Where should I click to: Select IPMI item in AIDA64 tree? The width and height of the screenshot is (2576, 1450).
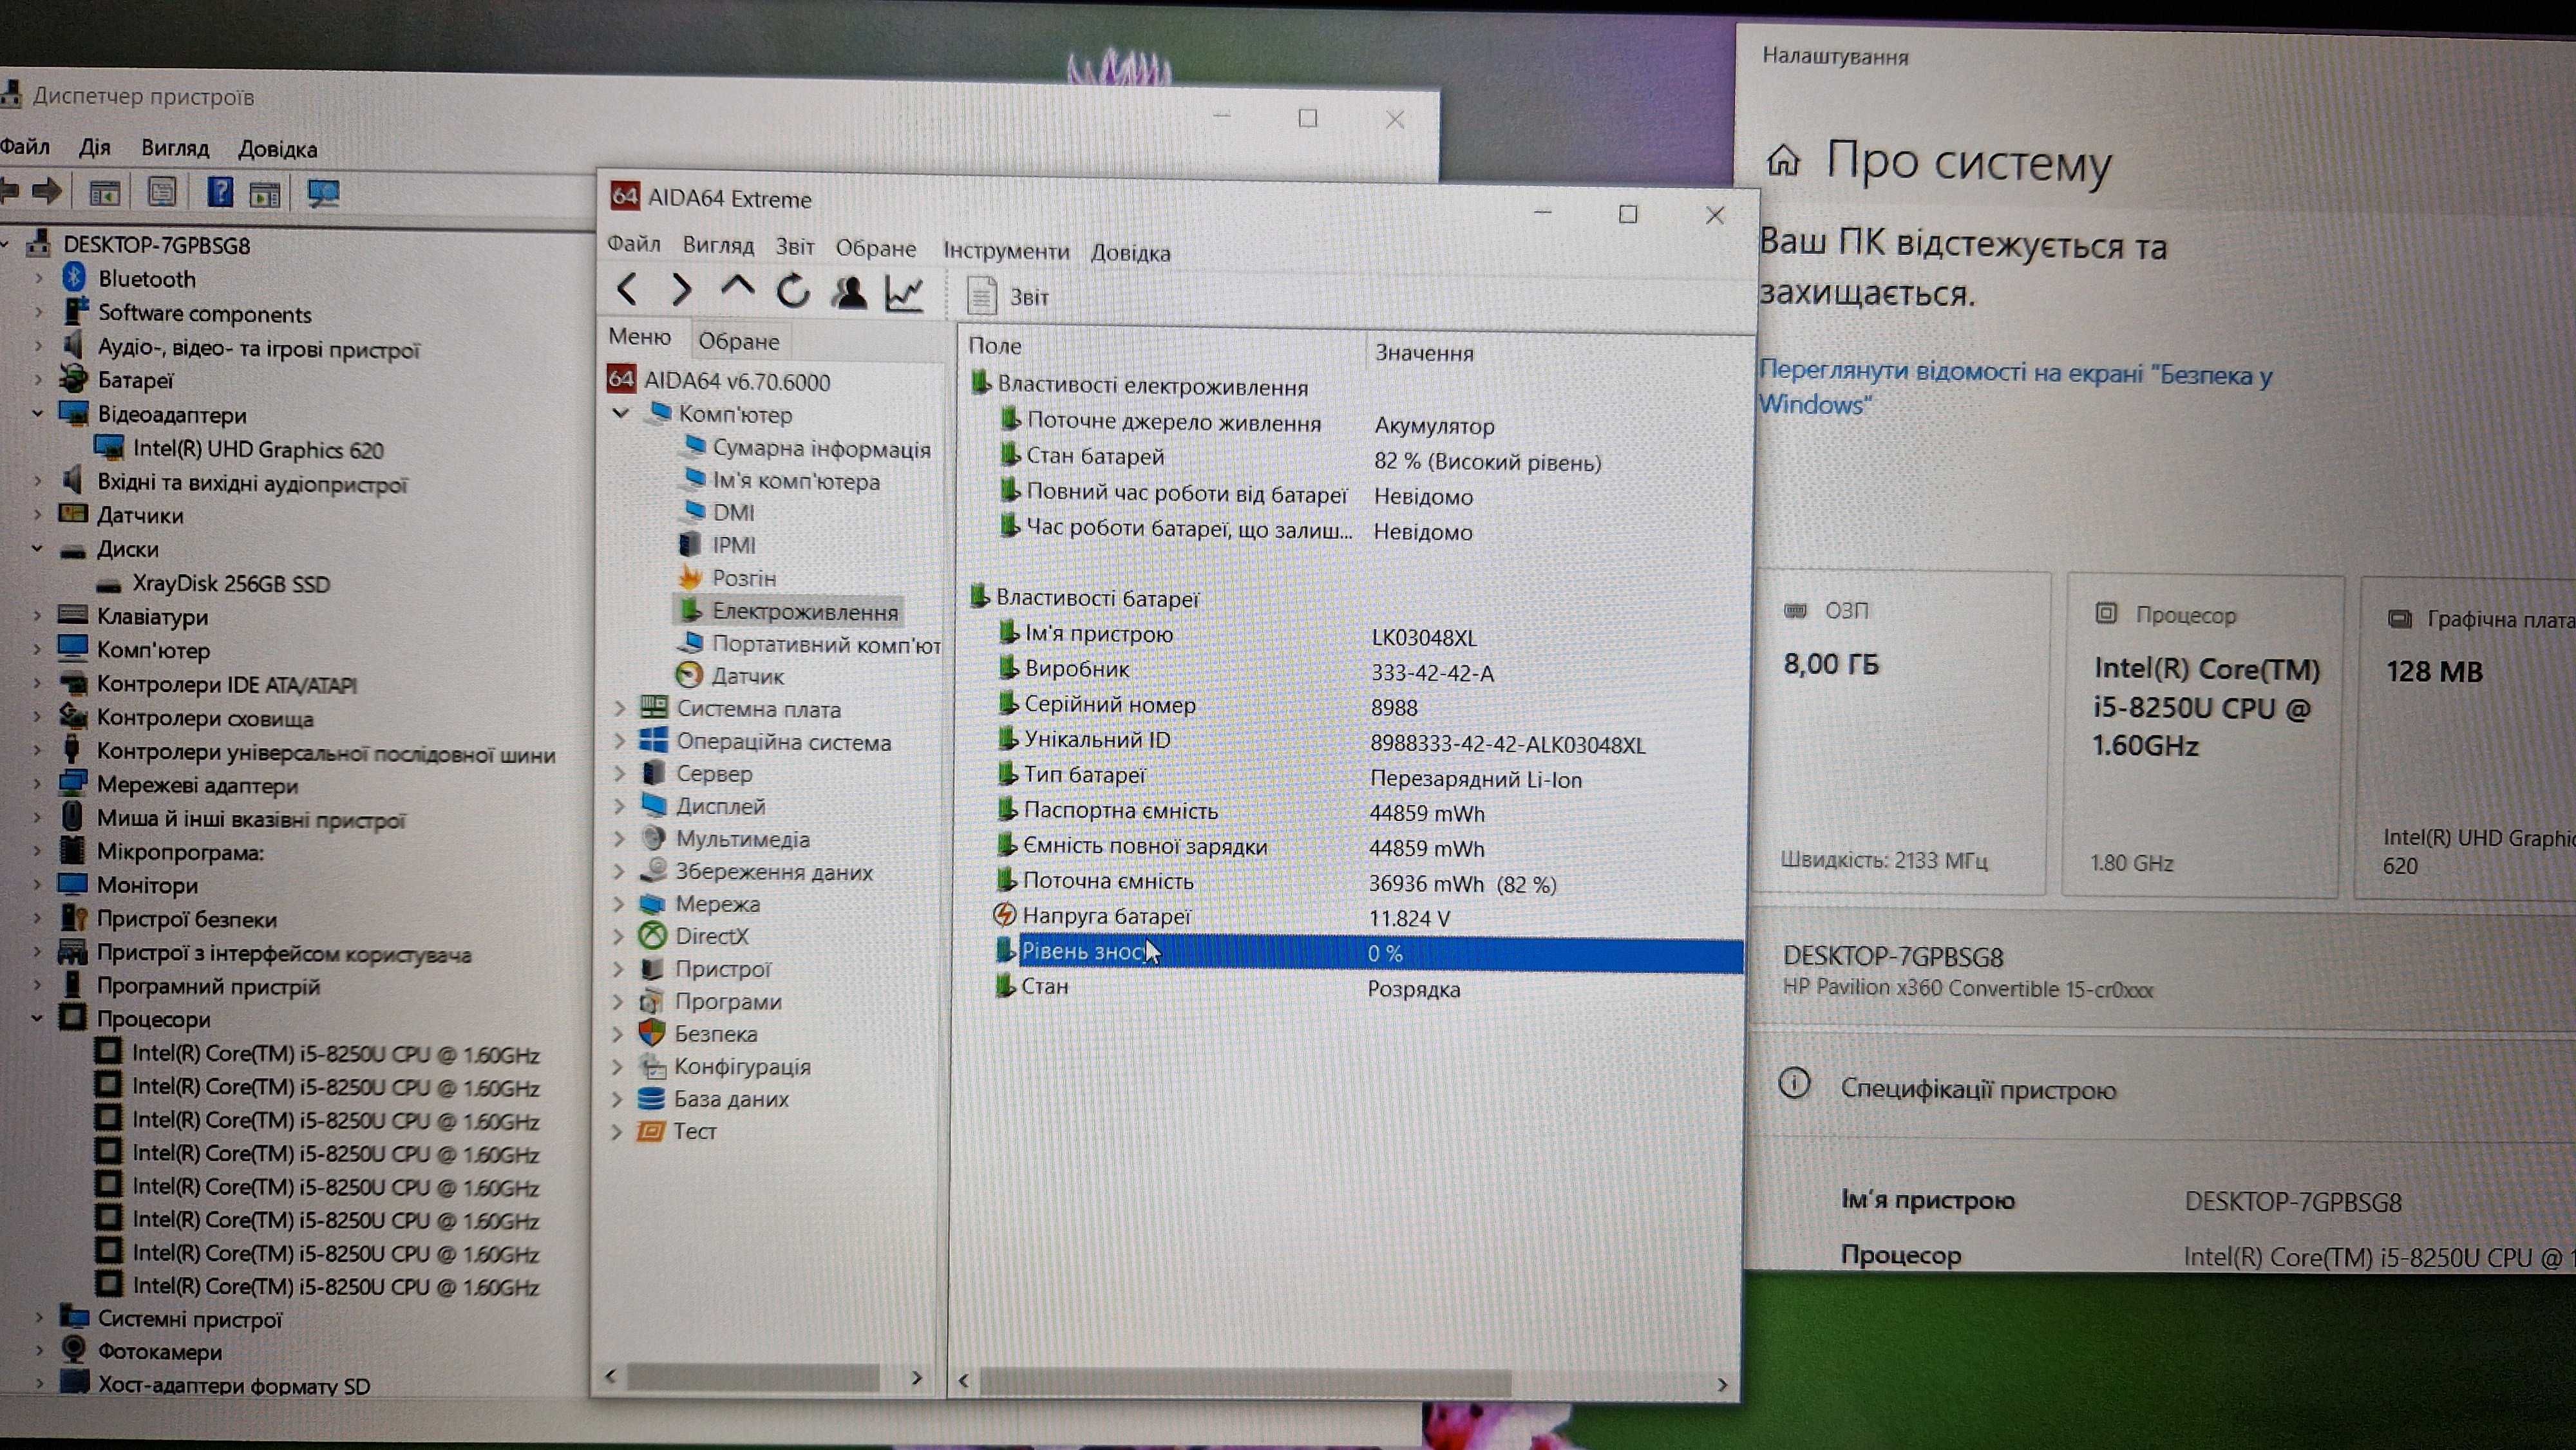coord(733,545)
